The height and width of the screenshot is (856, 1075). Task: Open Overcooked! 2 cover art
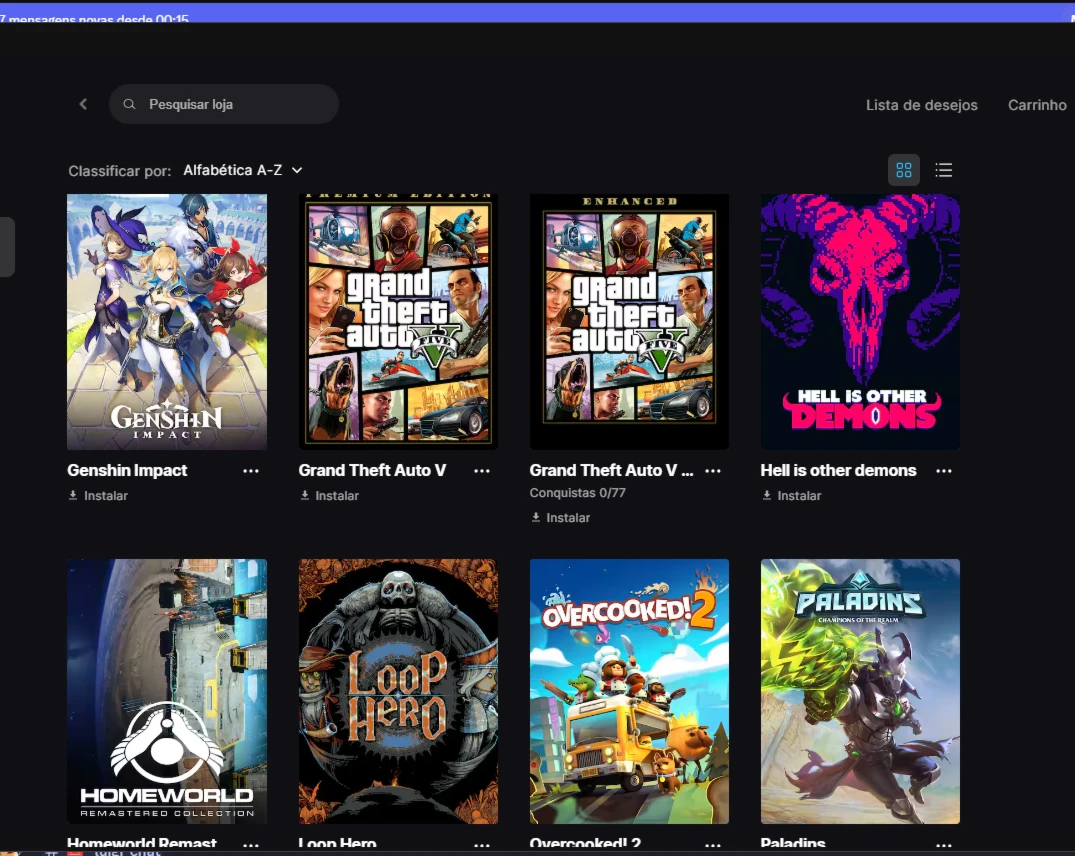pos(629,692)
